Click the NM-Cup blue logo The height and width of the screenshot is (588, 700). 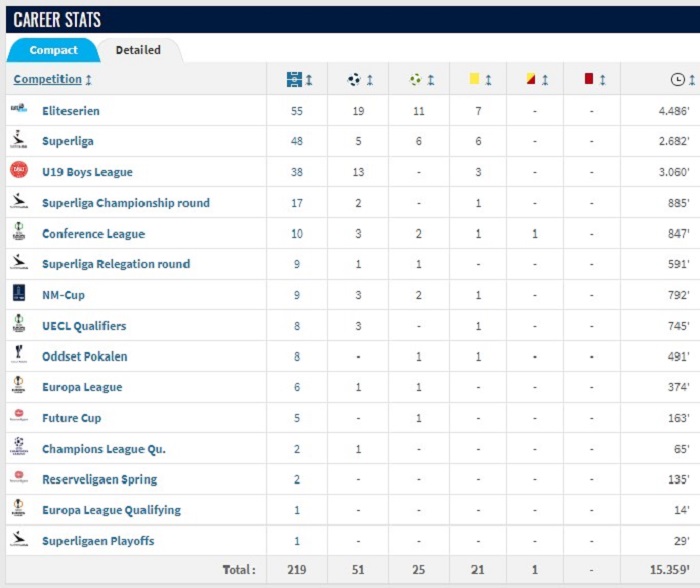click(x=19, y=293)
